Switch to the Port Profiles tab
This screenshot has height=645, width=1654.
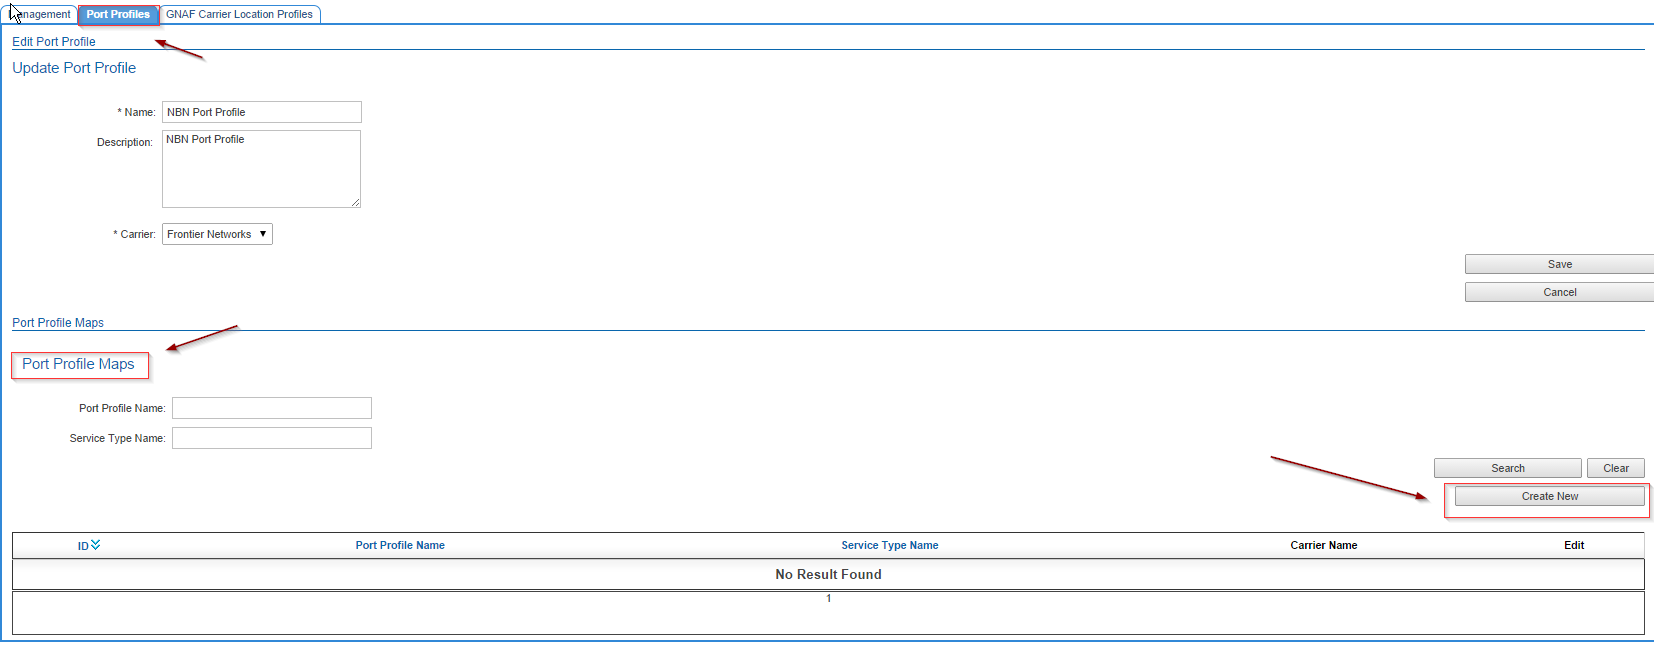pyautogui.click(x=118, y=14)
